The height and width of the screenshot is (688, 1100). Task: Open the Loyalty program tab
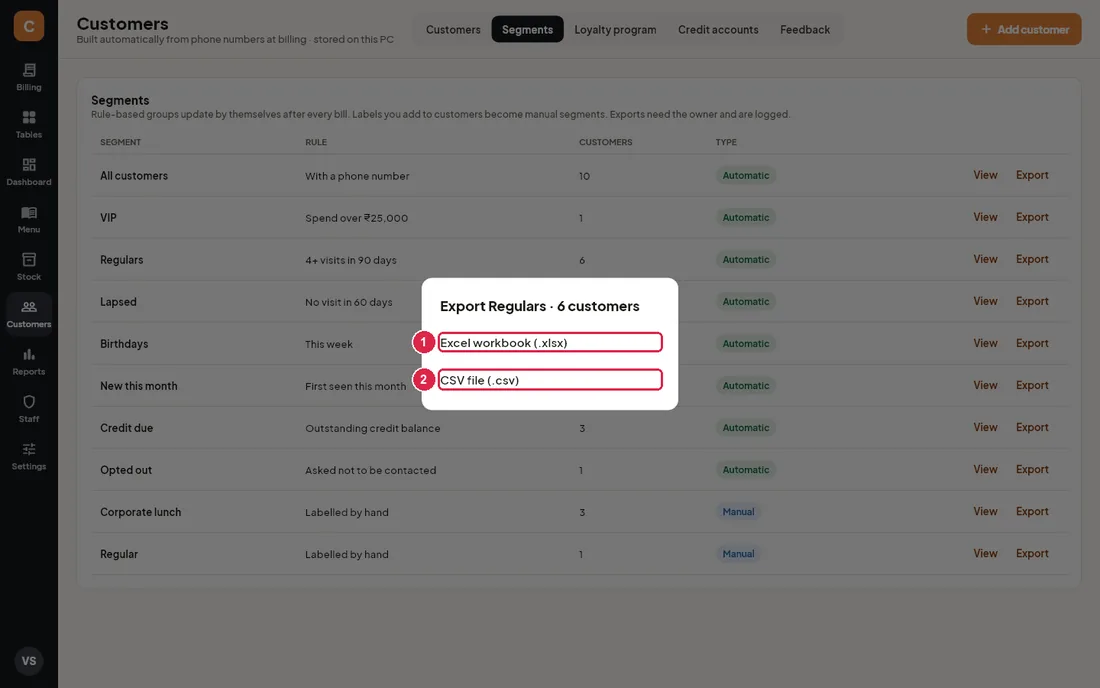615,29
